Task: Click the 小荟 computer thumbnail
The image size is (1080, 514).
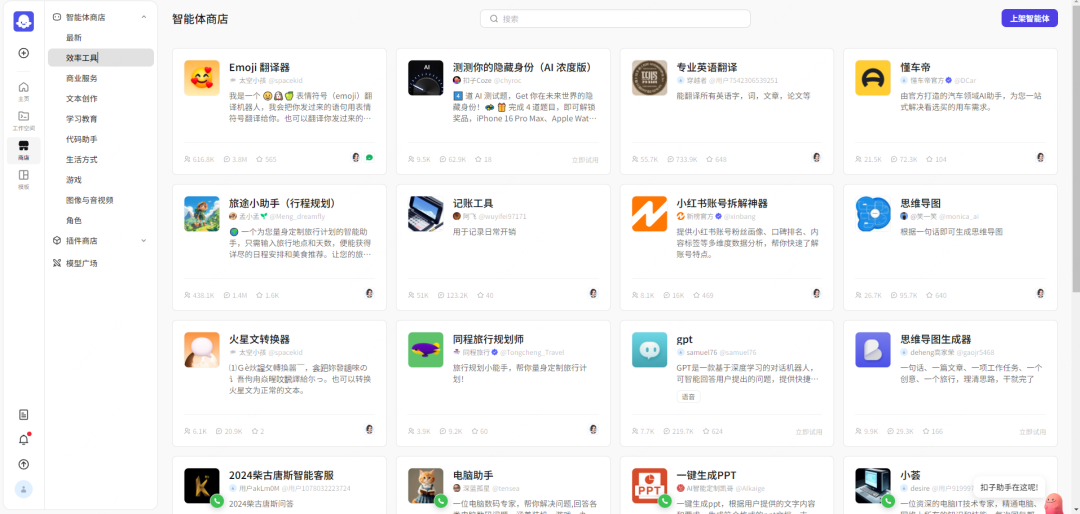Action: click(x=873, y=486)
